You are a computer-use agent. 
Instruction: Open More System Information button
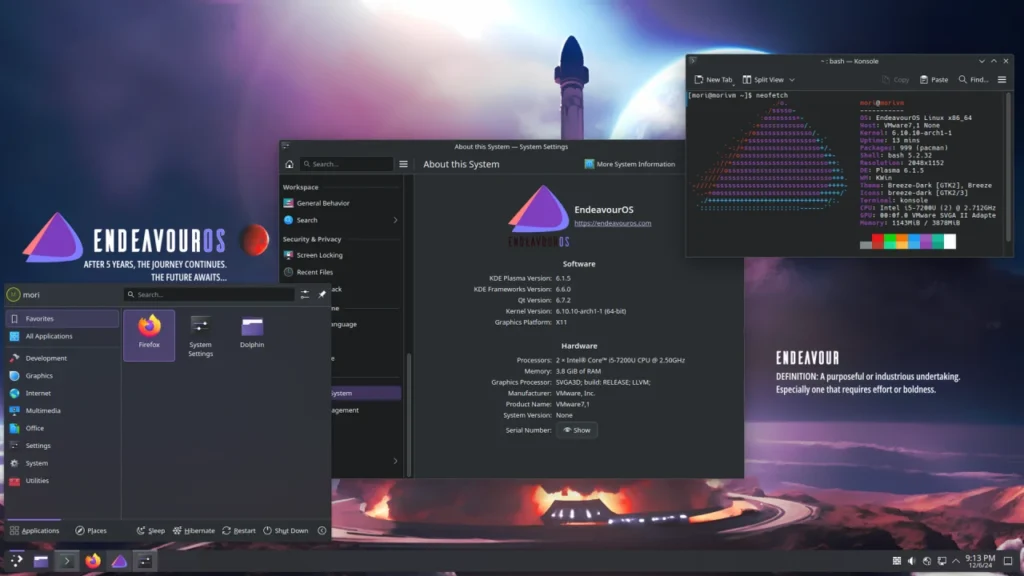pyautogui.click(x=630, y=164)
